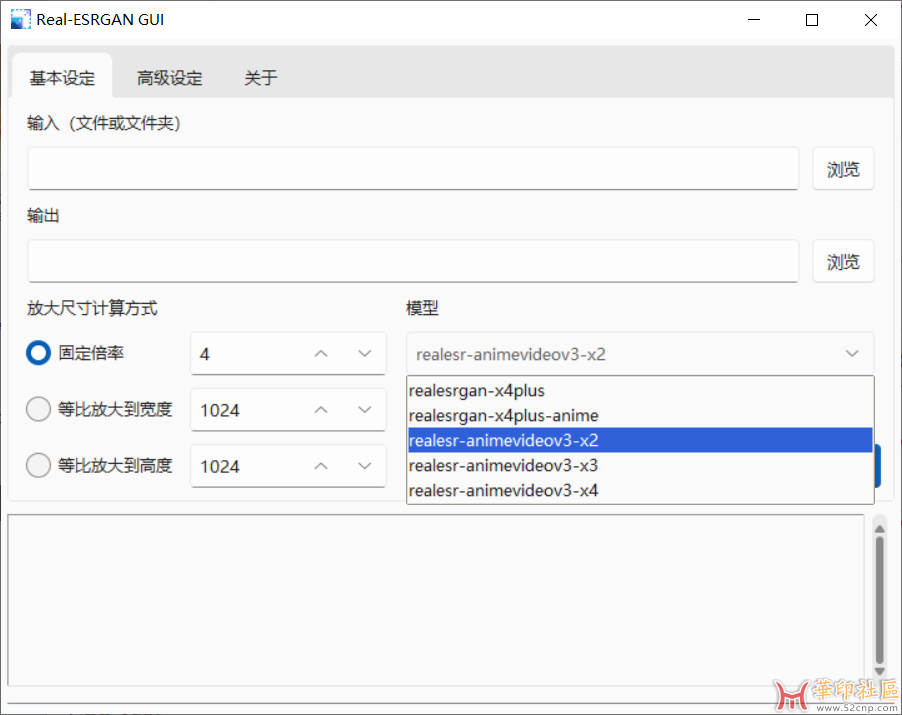This screenshot has width=902, height=715.
Task: Click the log scrollbar up arrow
Action: 880,529
